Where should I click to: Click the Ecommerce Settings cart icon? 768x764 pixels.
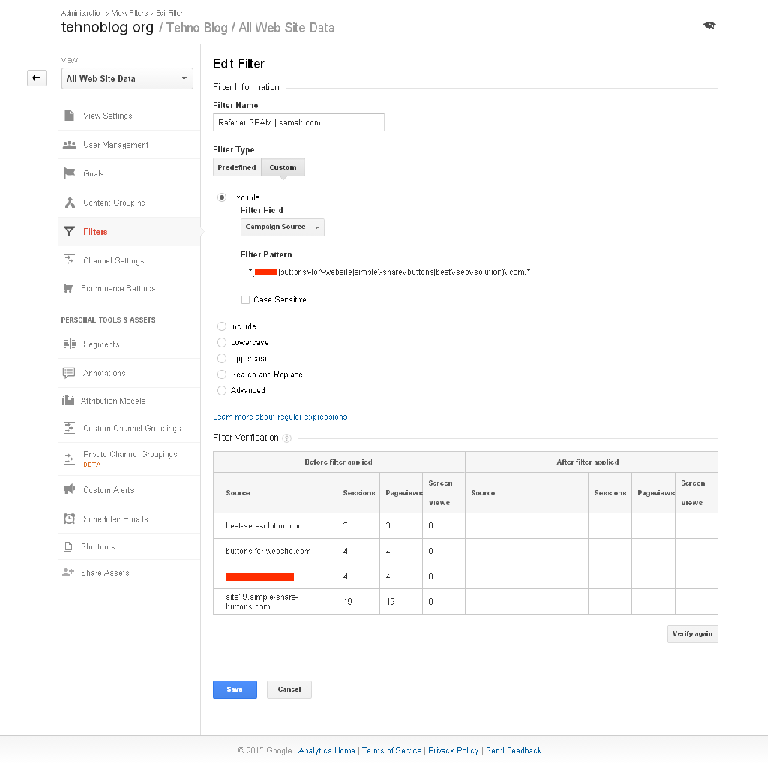(69, 289)
